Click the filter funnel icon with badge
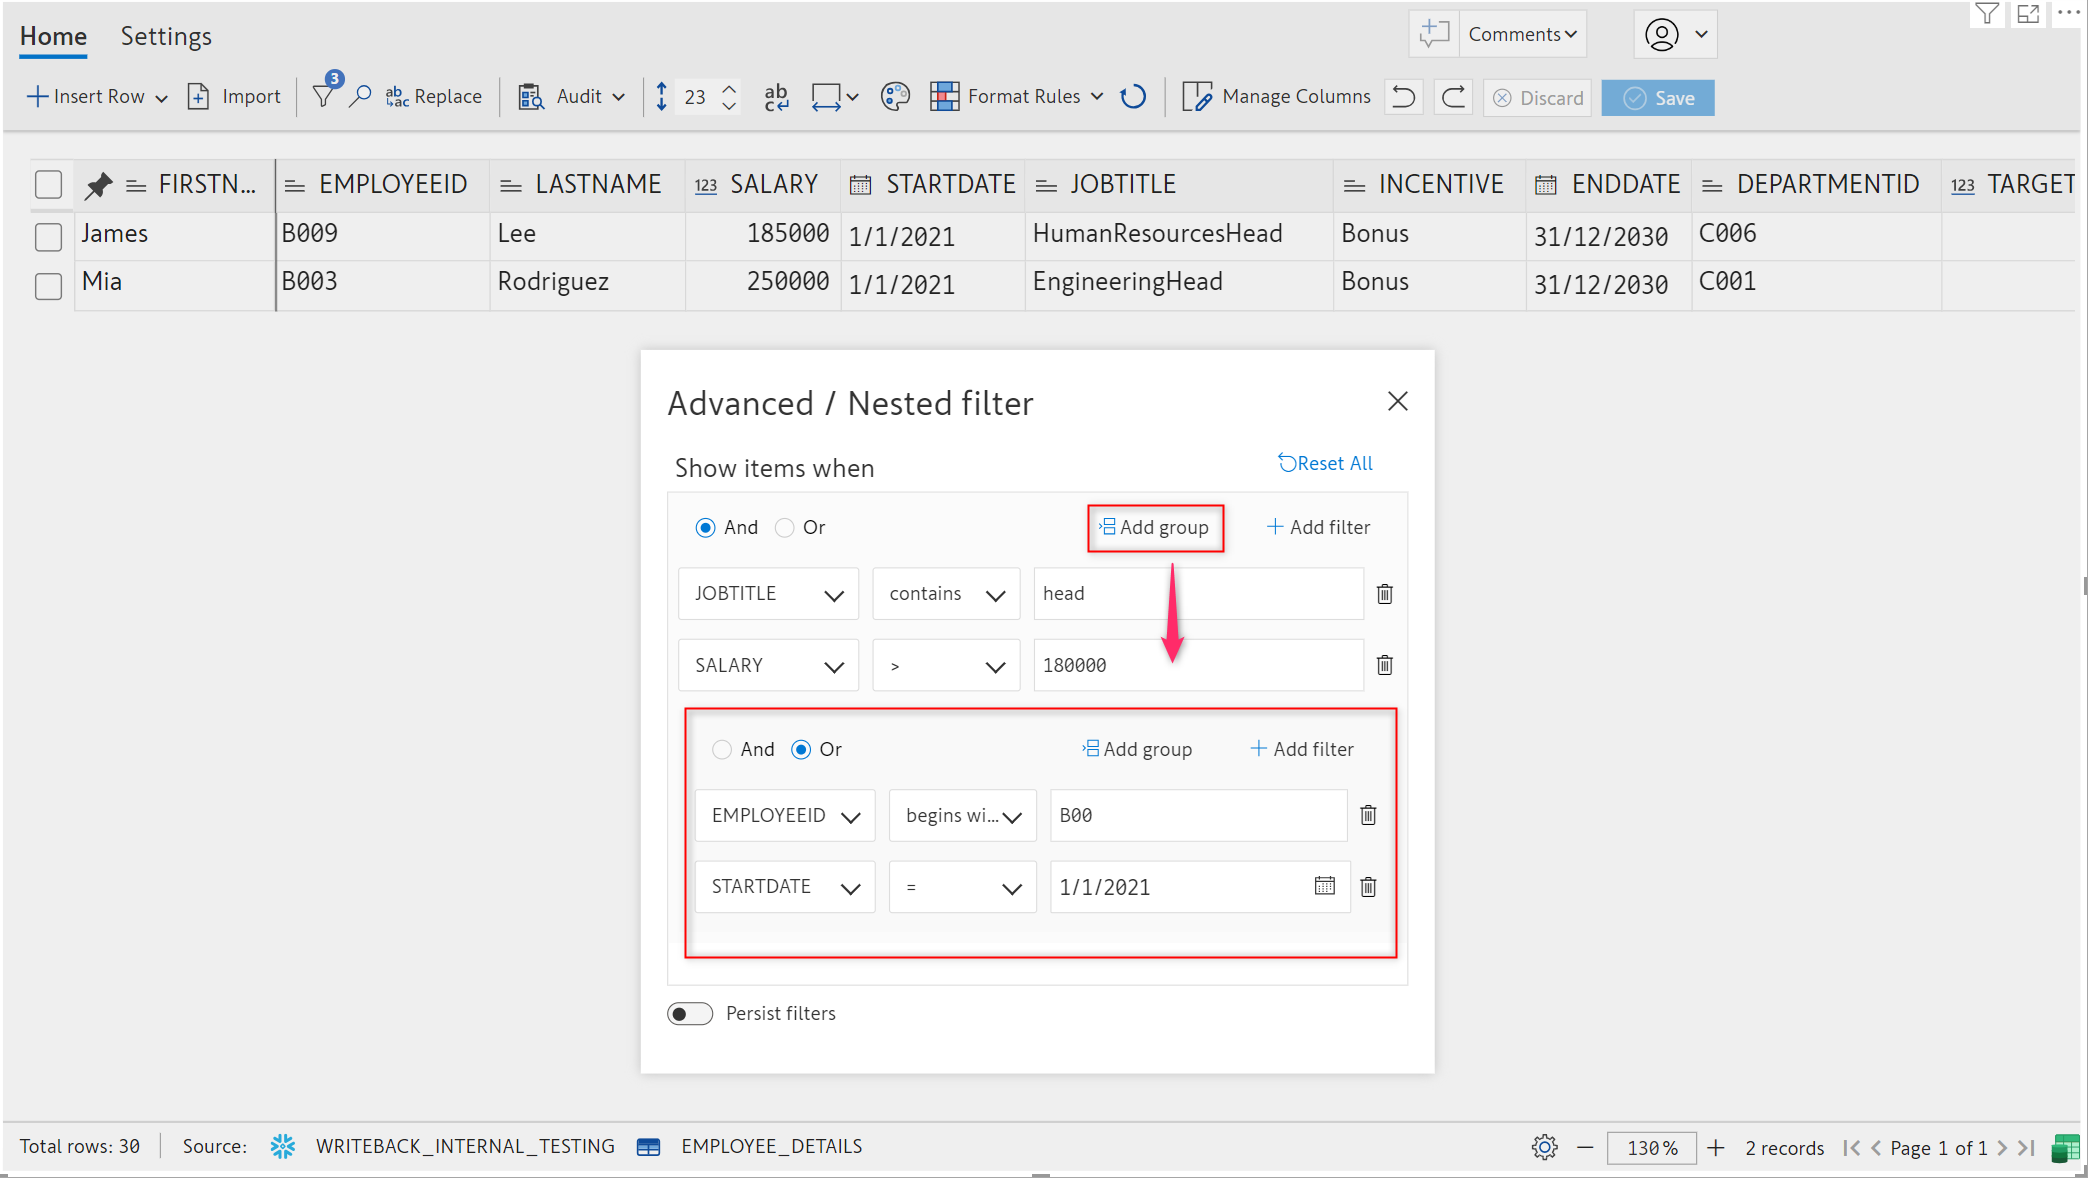The image size is (2088, 1178). (324, 96)
